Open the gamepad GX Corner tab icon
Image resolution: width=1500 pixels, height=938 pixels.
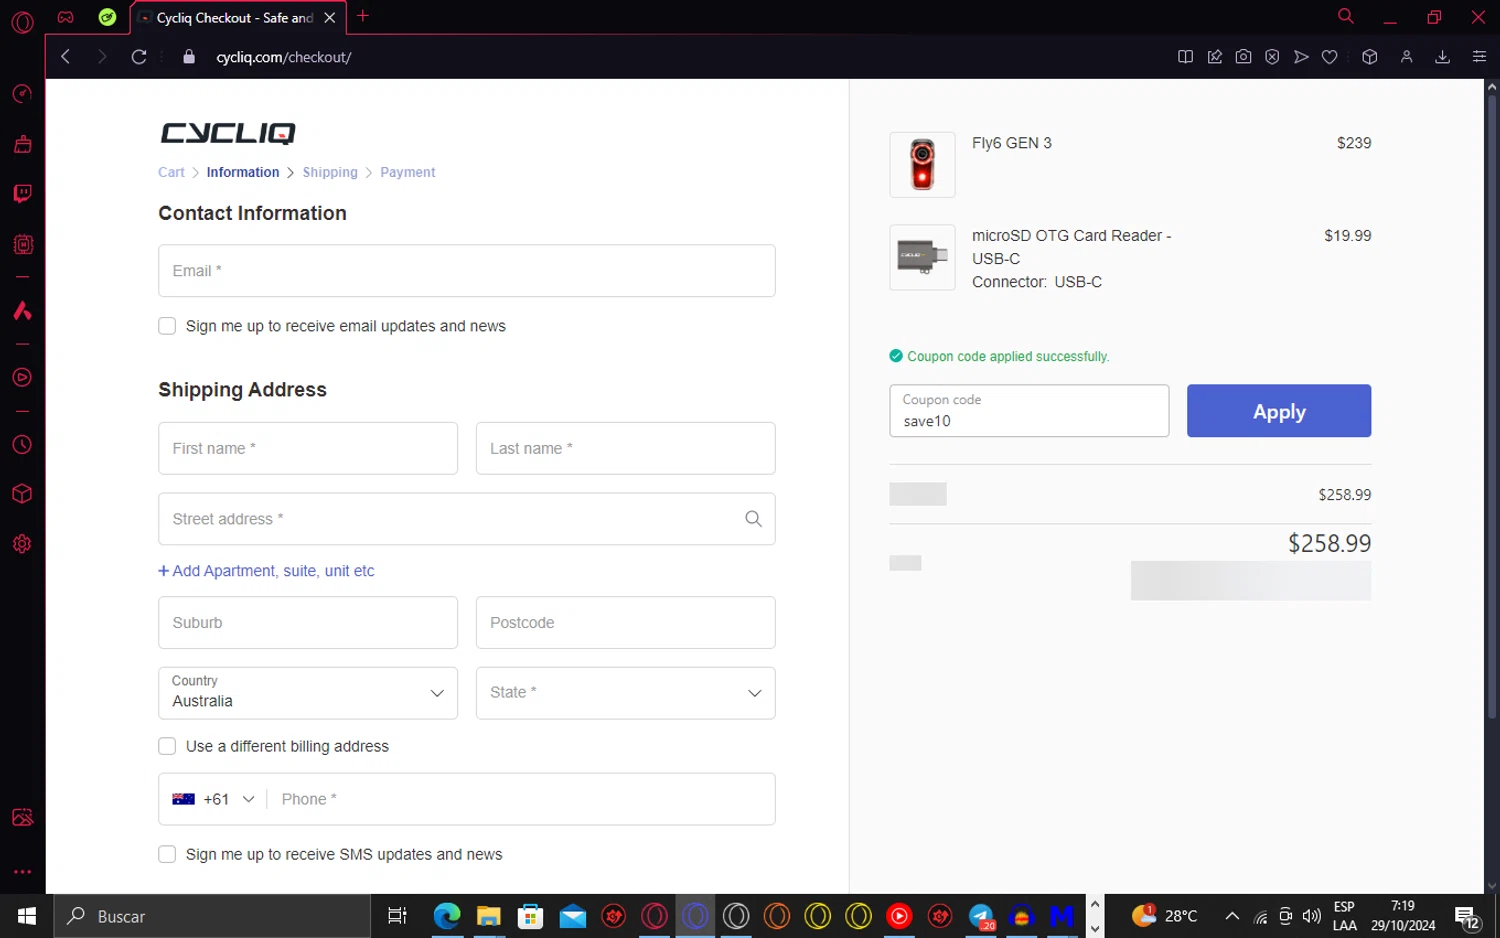point(65,17)
